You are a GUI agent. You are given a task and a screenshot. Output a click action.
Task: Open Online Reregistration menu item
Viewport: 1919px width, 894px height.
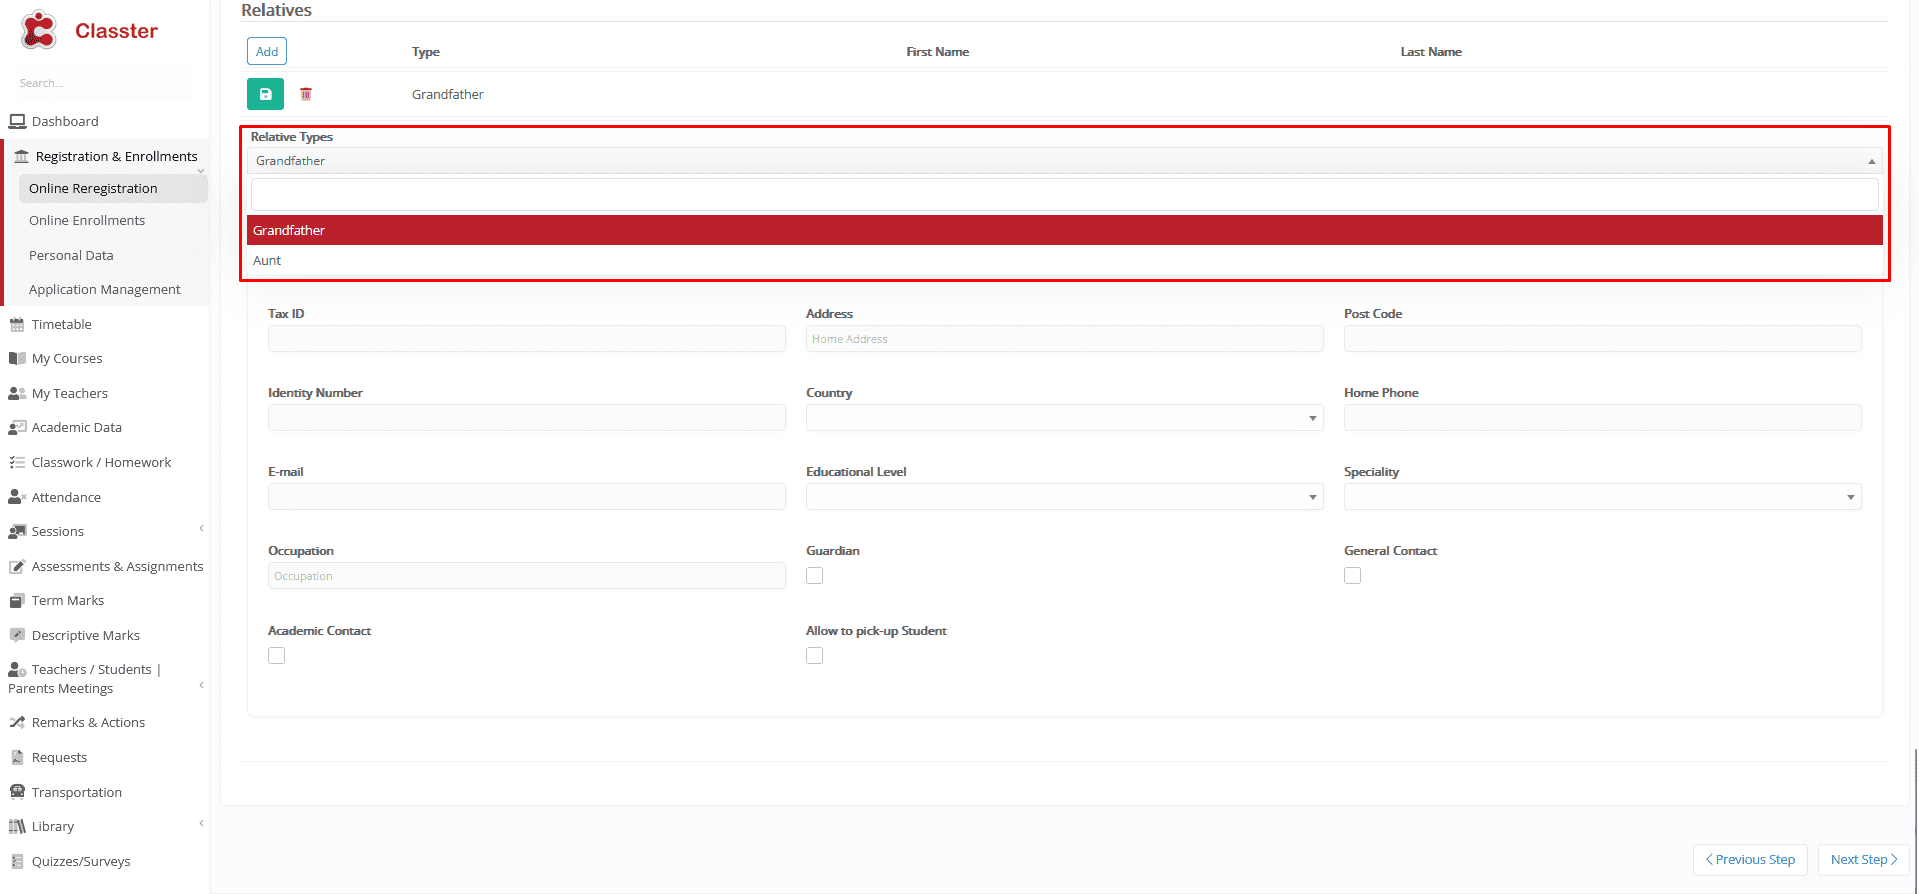(113, 188)
